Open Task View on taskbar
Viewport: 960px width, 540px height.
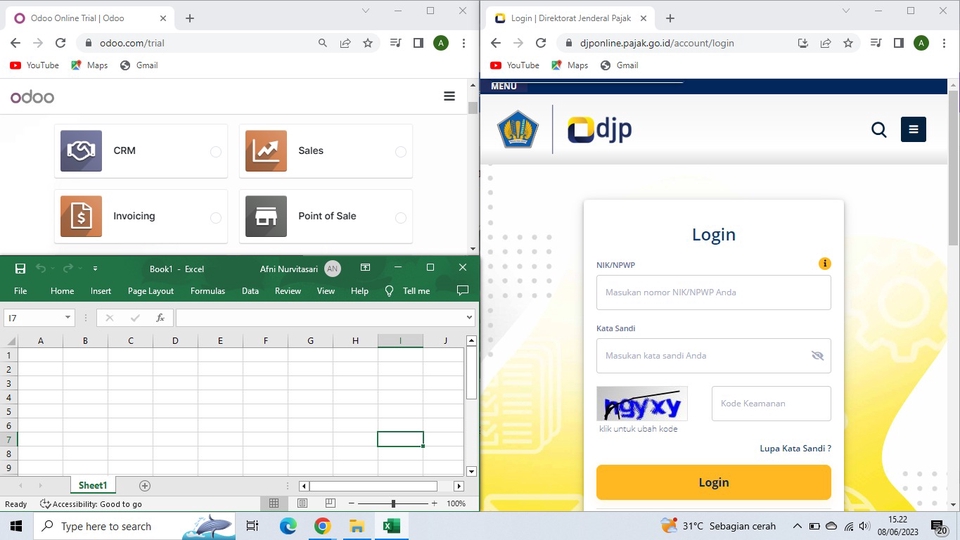[x=252, y=526]
